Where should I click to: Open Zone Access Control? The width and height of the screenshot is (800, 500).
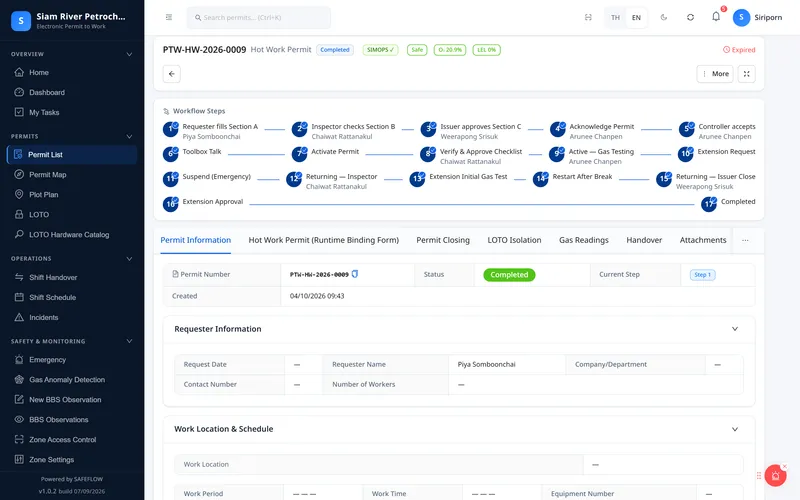coord(71,439)
